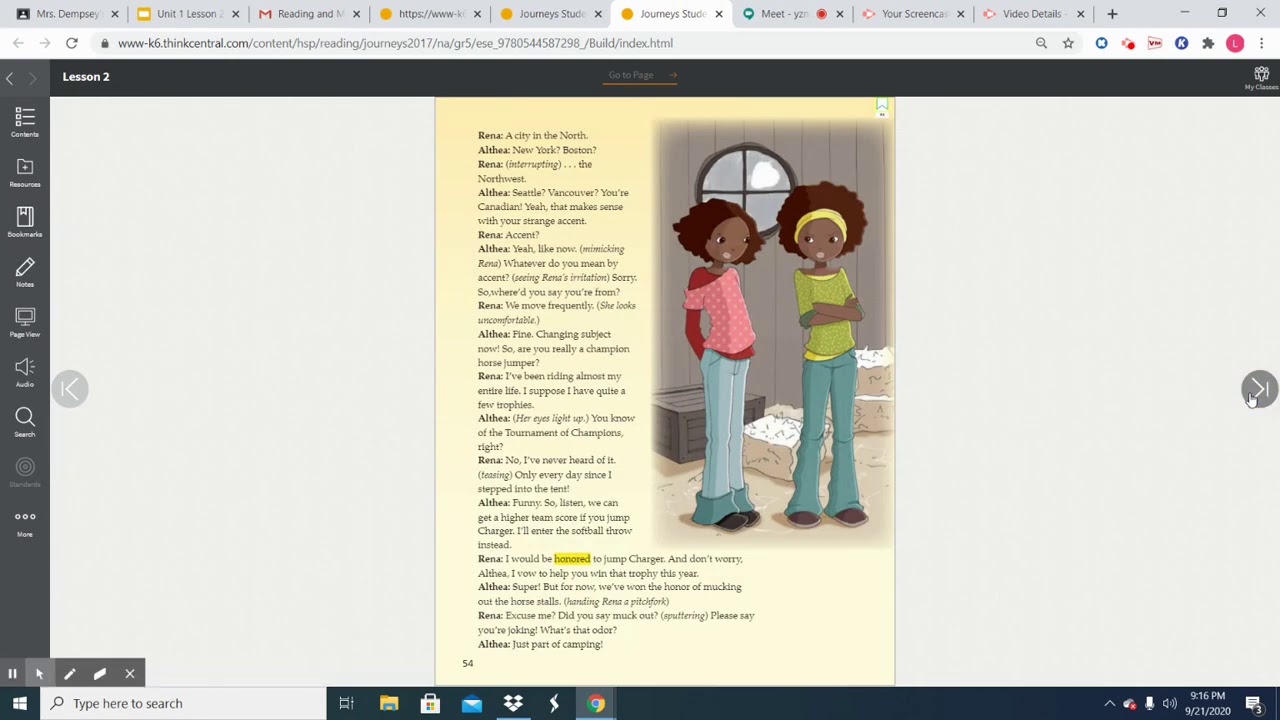The image size is (1280, 720).
Task: Play the Audio from the sidebar
Action: 25,372
